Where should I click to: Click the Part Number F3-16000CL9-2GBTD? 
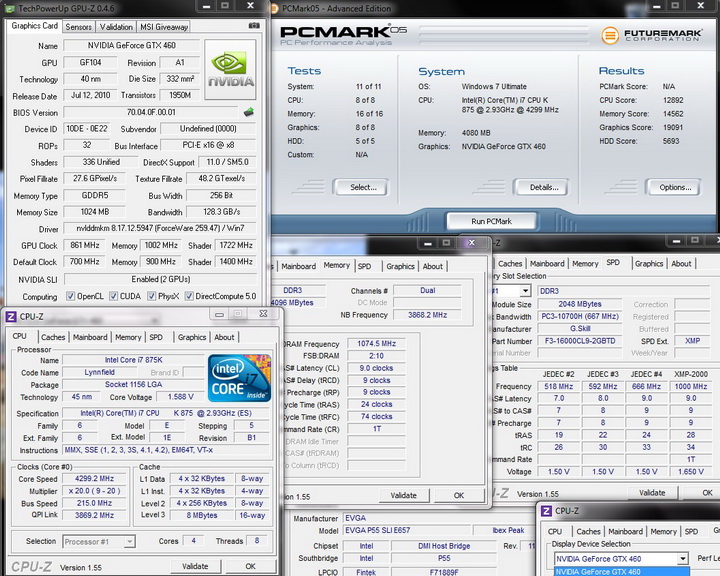pyautogui.click(x=579, y=341)
